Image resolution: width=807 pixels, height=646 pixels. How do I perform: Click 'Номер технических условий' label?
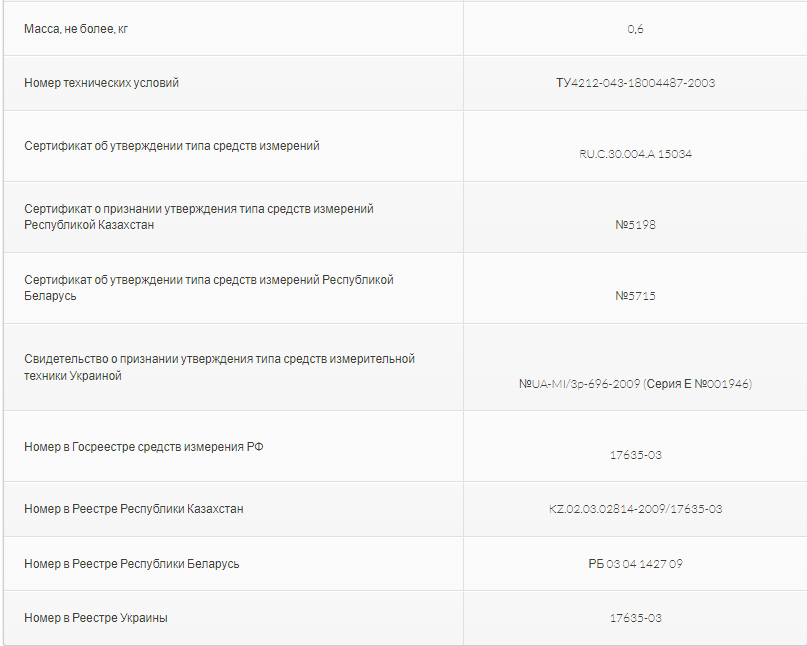point(102,83)
